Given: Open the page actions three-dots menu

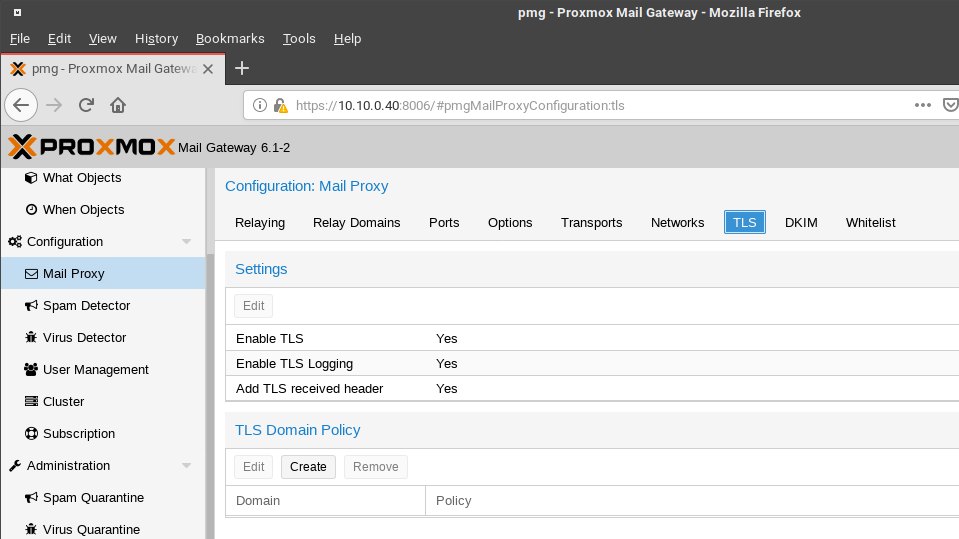Looking at the screenshot, I should click(922, 105).
